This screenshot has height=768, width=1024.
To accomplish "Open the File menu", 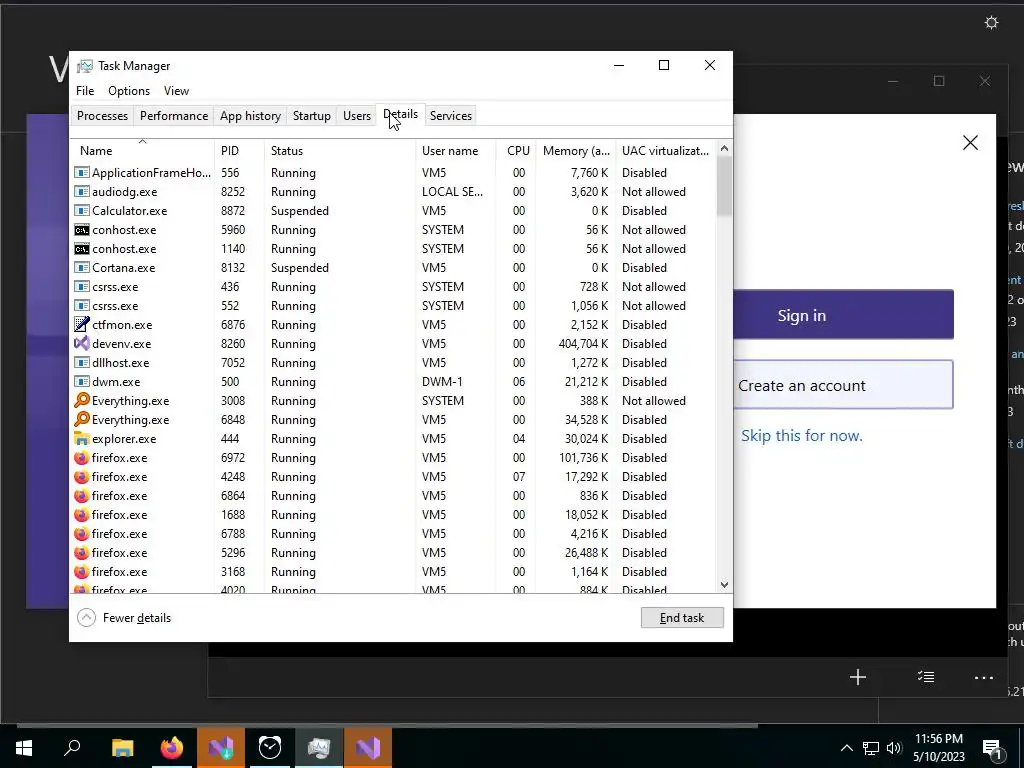I will [85, 91].
